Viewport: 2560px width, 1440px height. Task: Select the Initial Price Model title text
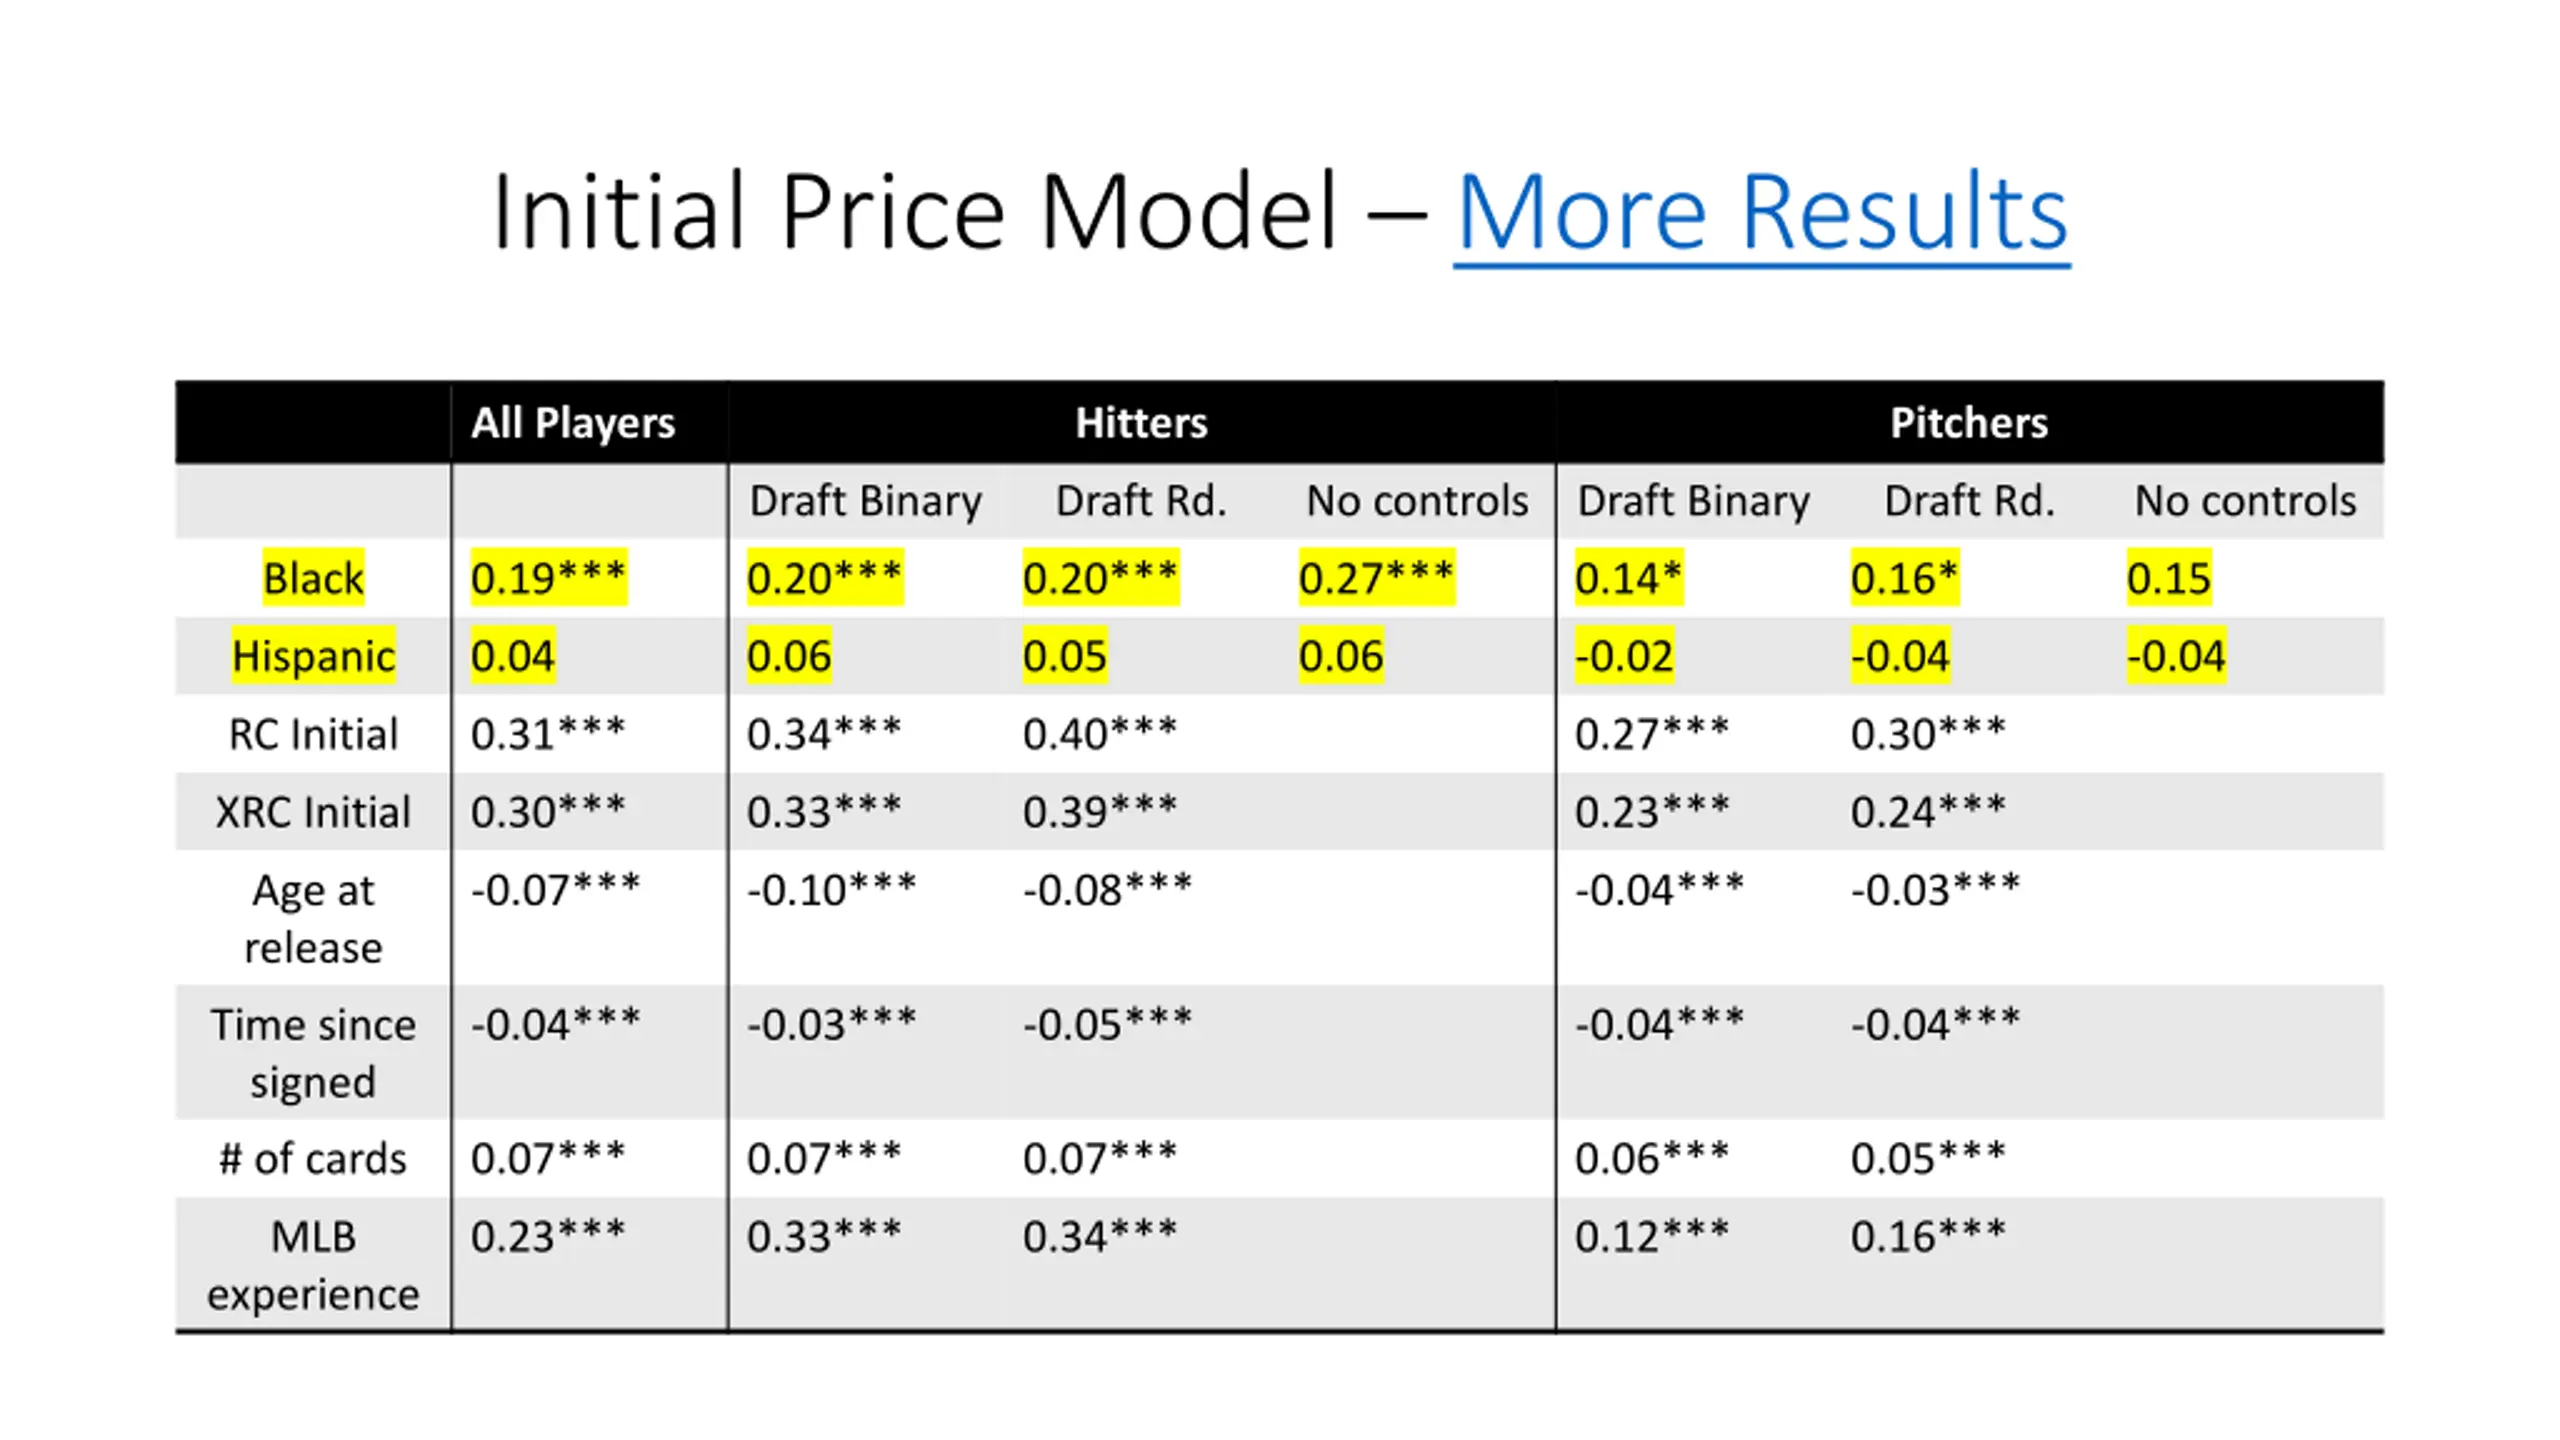coord(915,211)
